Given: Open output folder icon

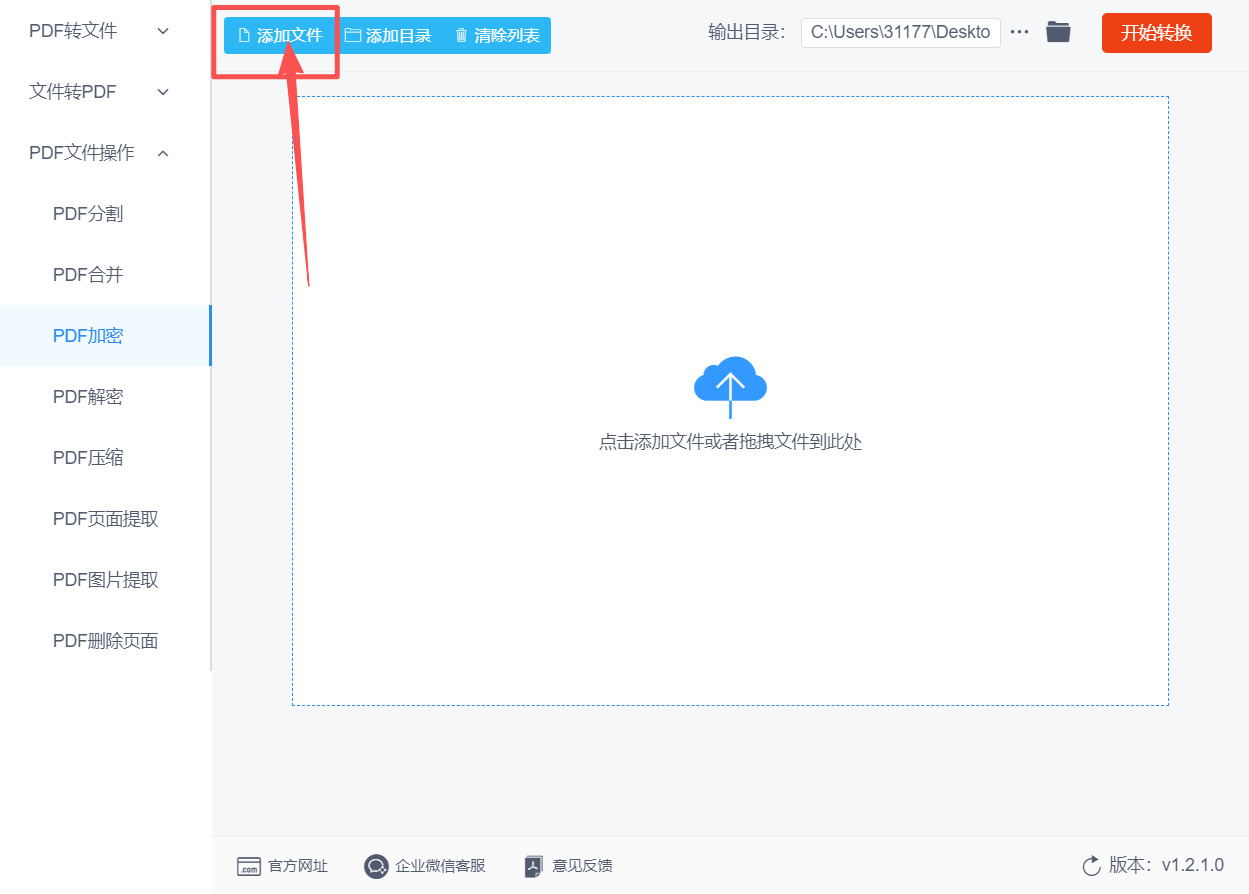Looking at the screenshot, I should point(1058,32).
